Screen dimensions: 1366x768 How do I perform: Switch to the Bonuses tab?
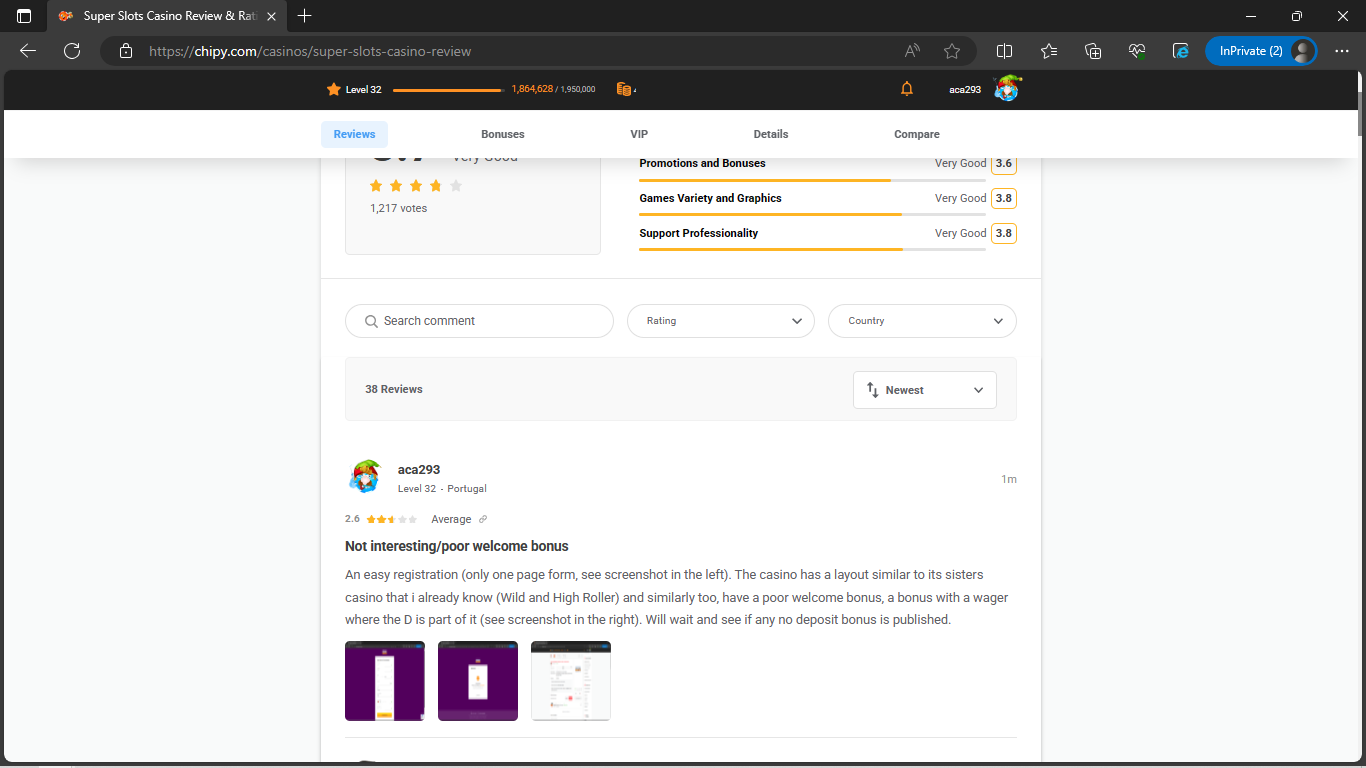502,134
